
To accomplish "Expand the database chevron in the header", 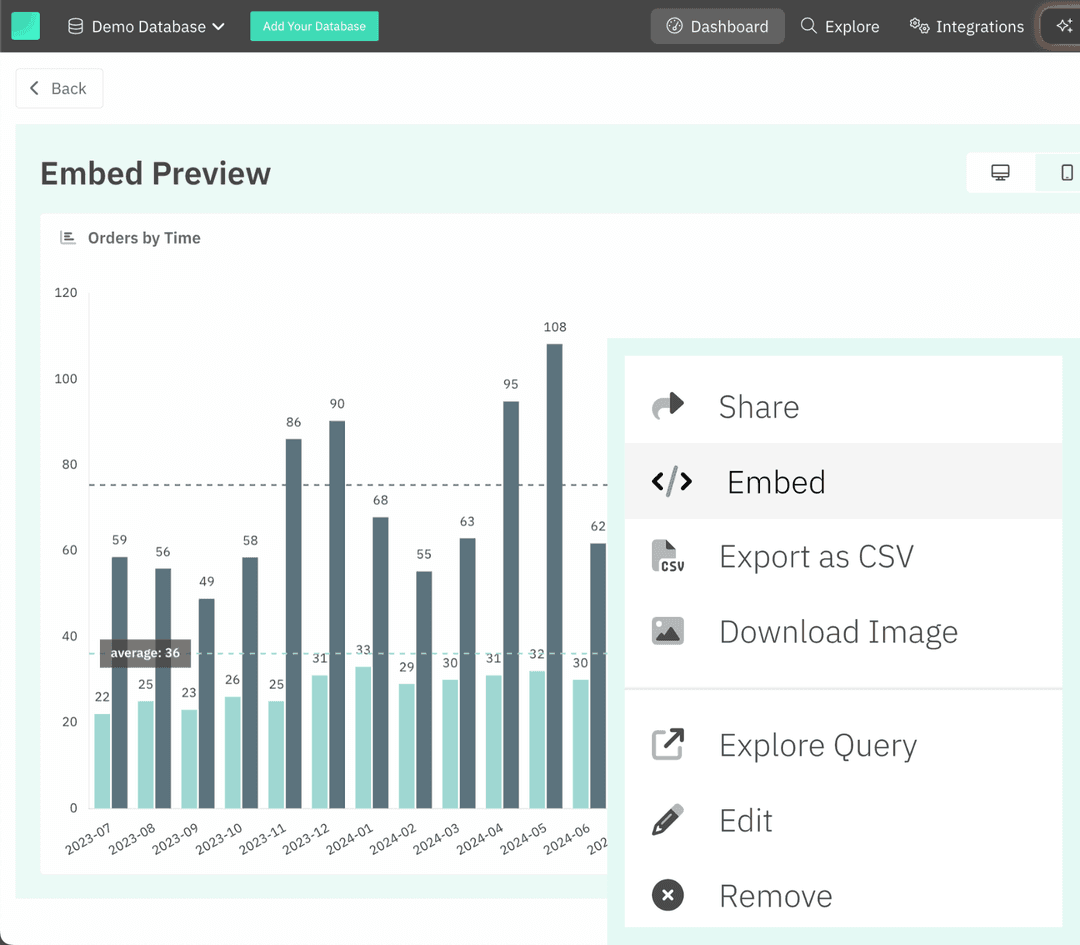I will (218, 26).
